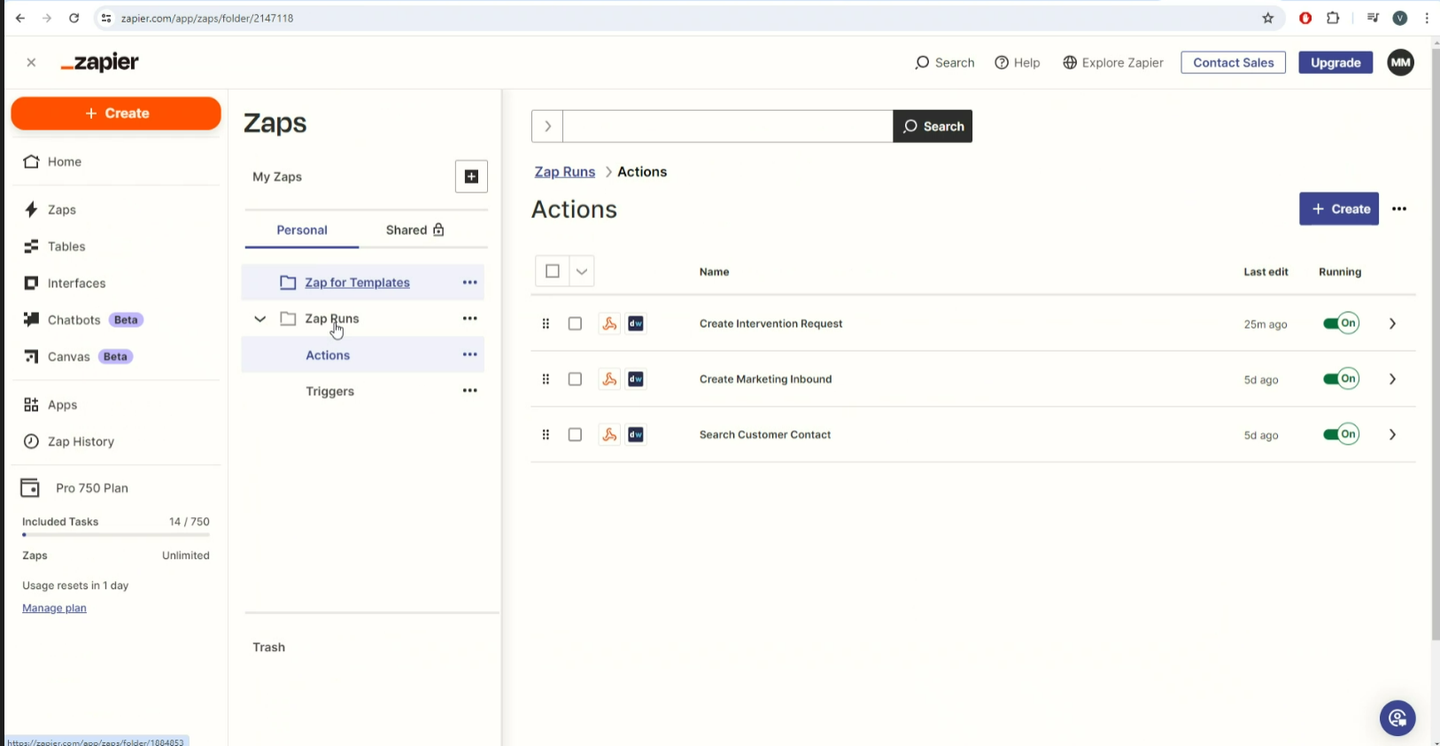Turn off Search Customer Contact zap
The height and width of the screenshot is (746, 1440).
tap(1341, 434)
